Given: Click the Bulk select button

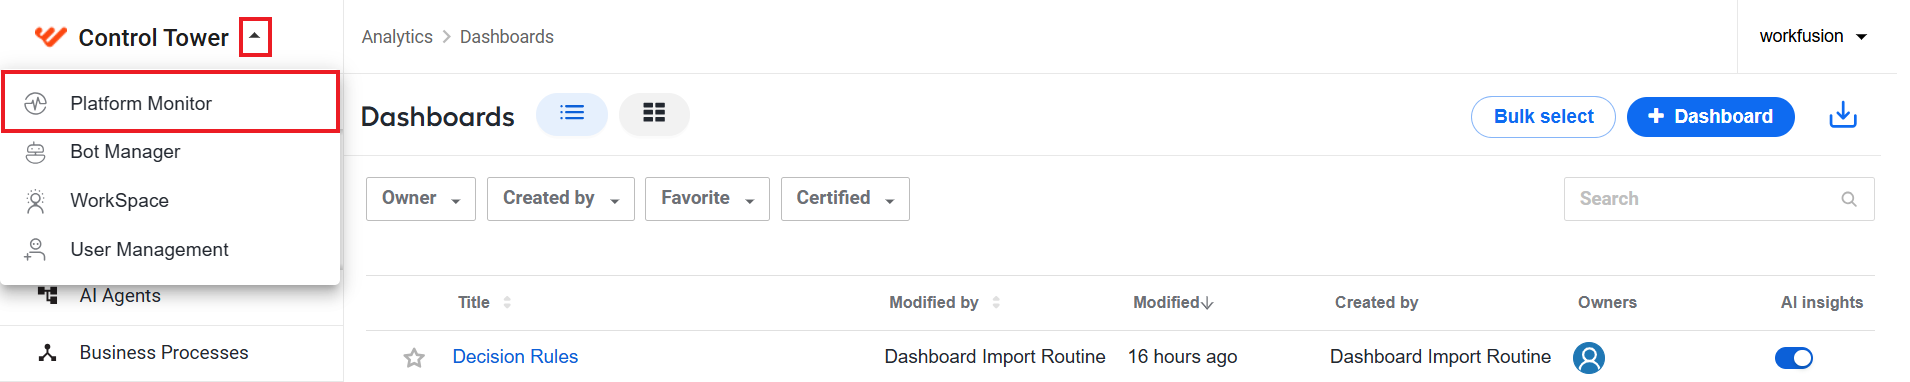Looking at the screenshot, I should click(1543, 117).
